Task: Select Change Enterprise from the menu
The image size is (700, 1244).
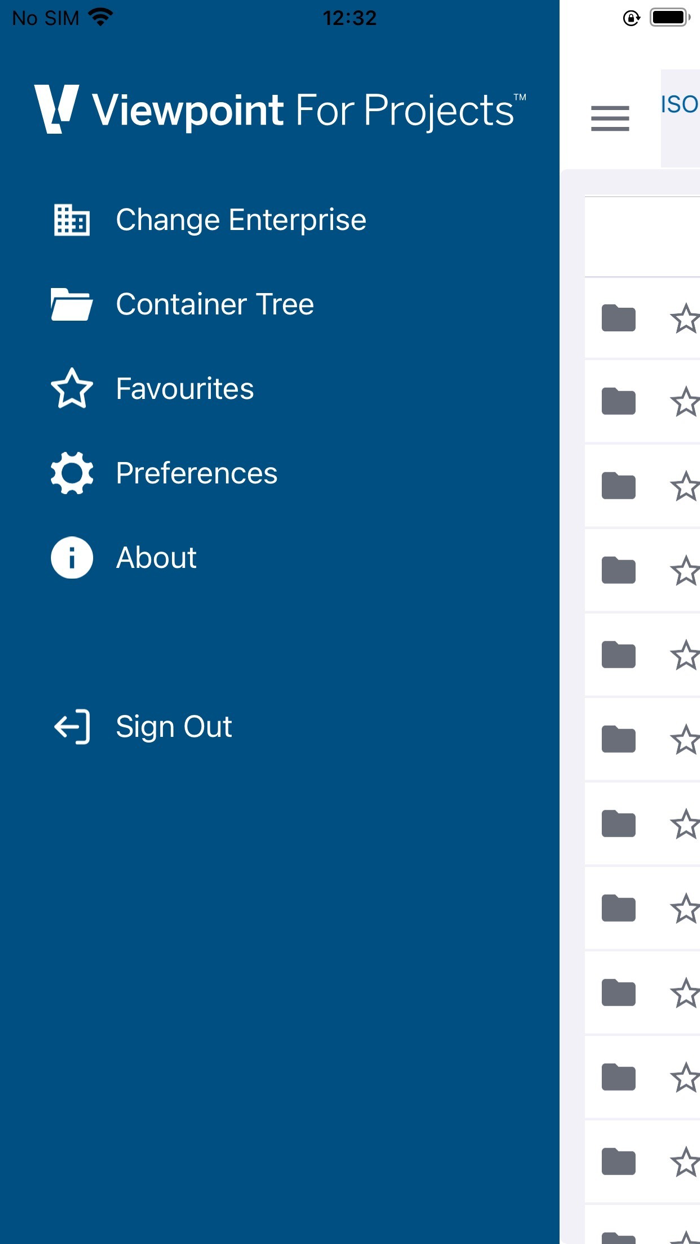Action: point(240,219)
